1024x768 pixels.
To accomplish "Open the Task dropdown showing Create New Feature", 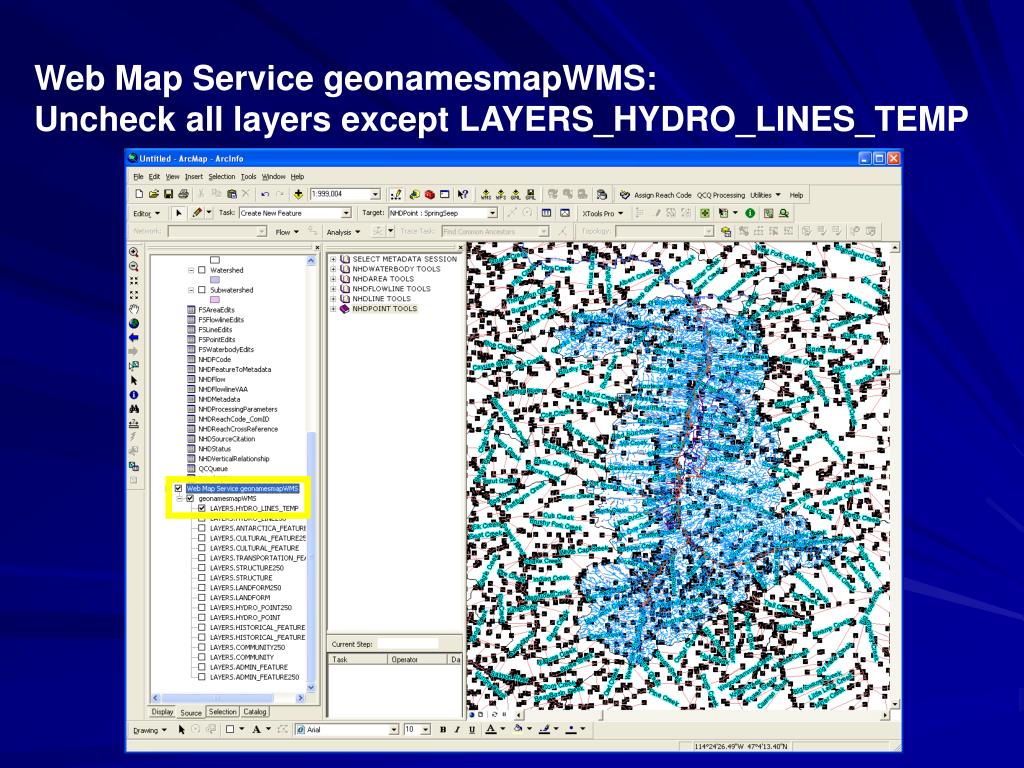I will click(x=346, y=213).
